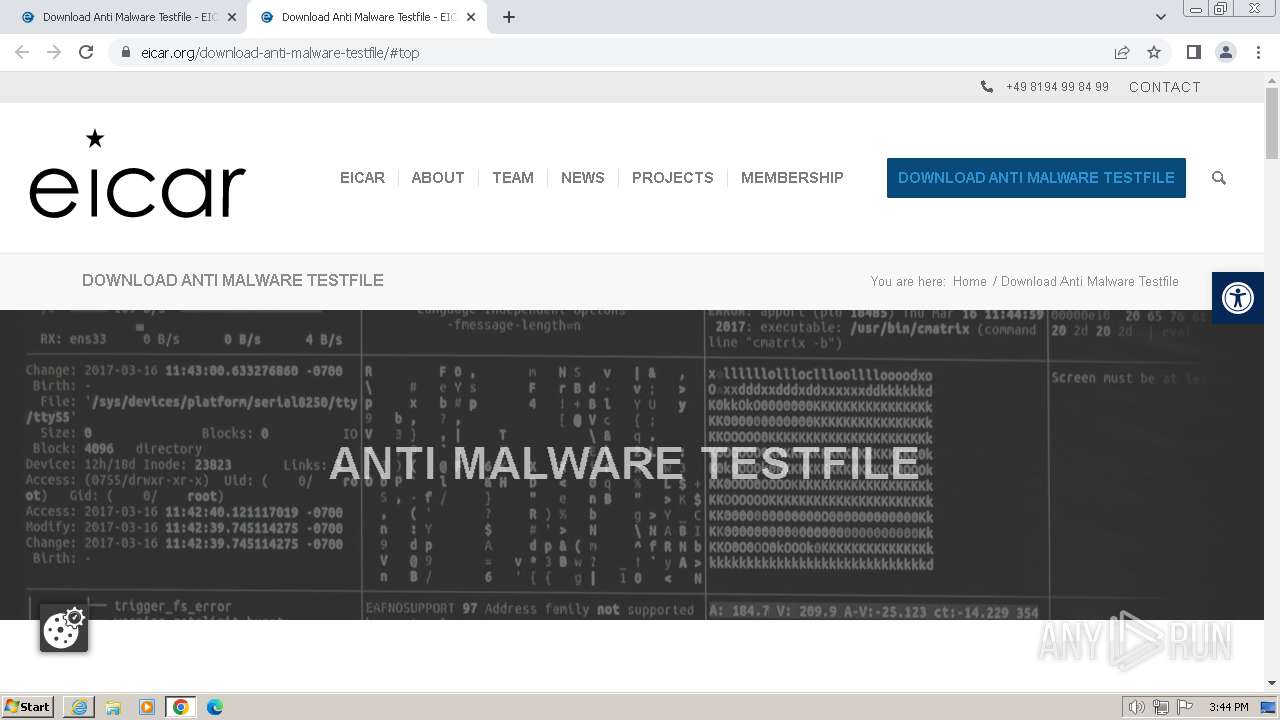Screen dimensions: 1280x720
Task: Click the taskbar clock 3:44 PM
Action: 1228,707
